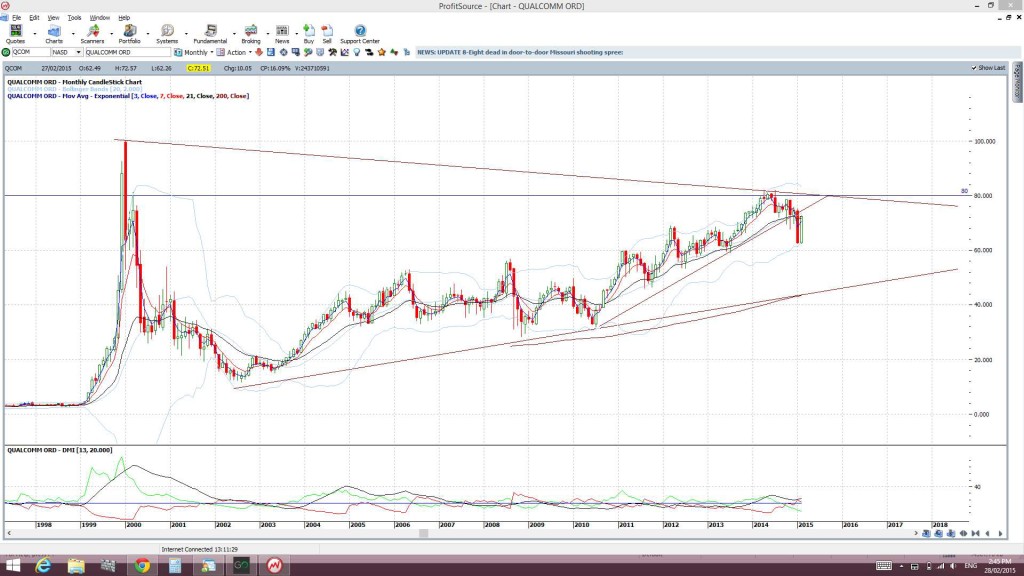Click the monitor icon after the compass icon
This screenshot has width=1024, height=576.
(x=295, y=52)
